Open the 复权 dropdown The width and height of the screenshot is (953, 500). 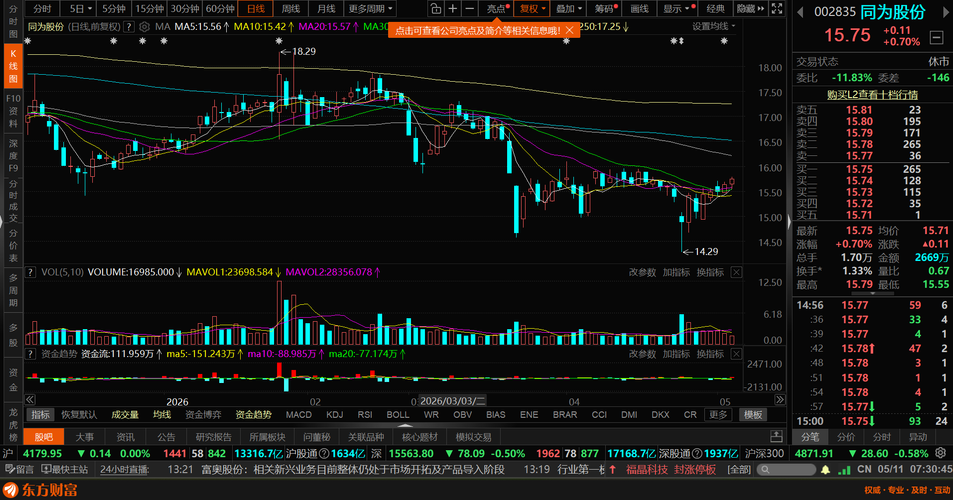[532, 9]
